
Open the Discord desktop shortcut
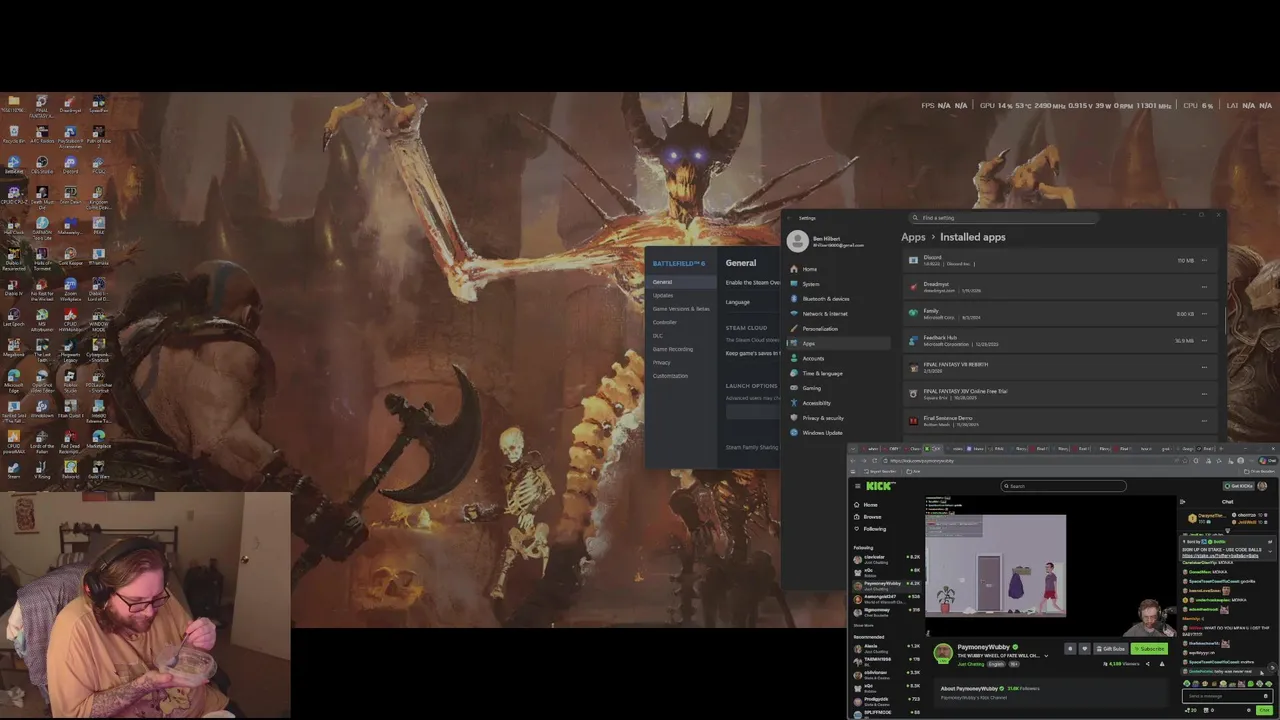[x=70, y=163]
